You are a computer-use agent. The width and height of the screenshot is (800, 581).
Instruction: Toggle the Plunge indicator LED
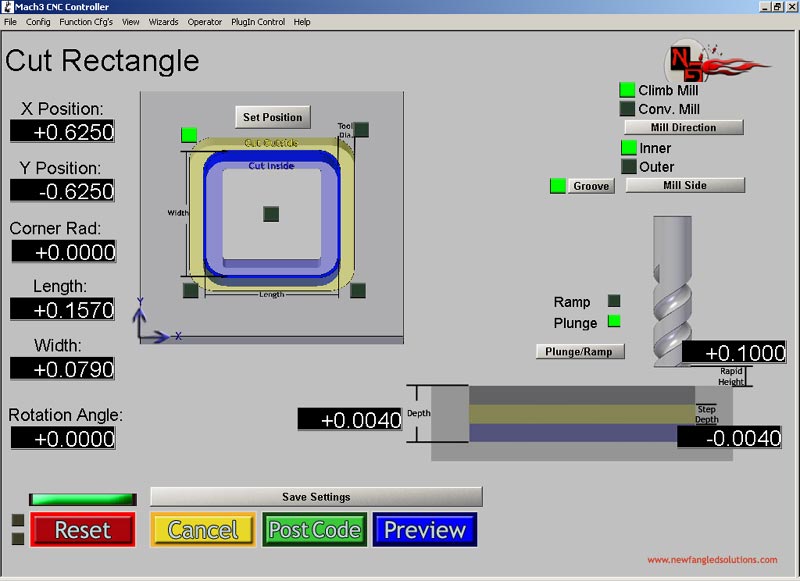click(614, 321)
